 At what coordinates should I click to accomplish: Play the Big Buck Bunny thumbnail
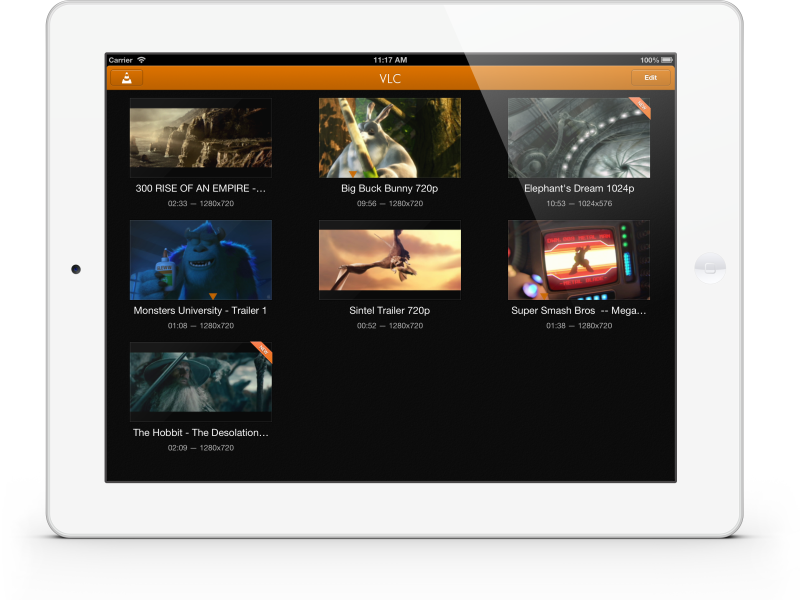click(x=390, y=138)
